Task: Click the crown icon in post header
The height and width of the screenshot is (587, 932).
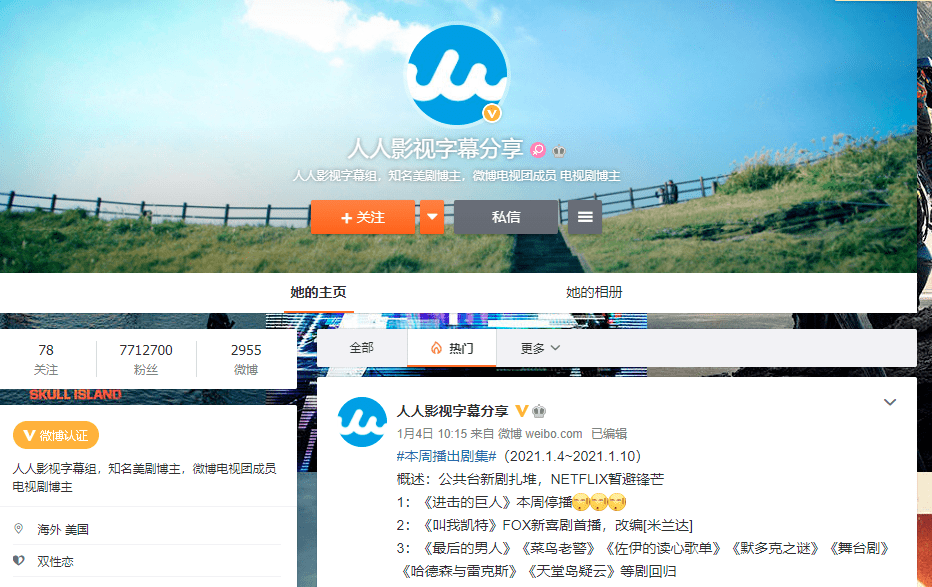Action: pyautogui.click(x=539, y=411)
